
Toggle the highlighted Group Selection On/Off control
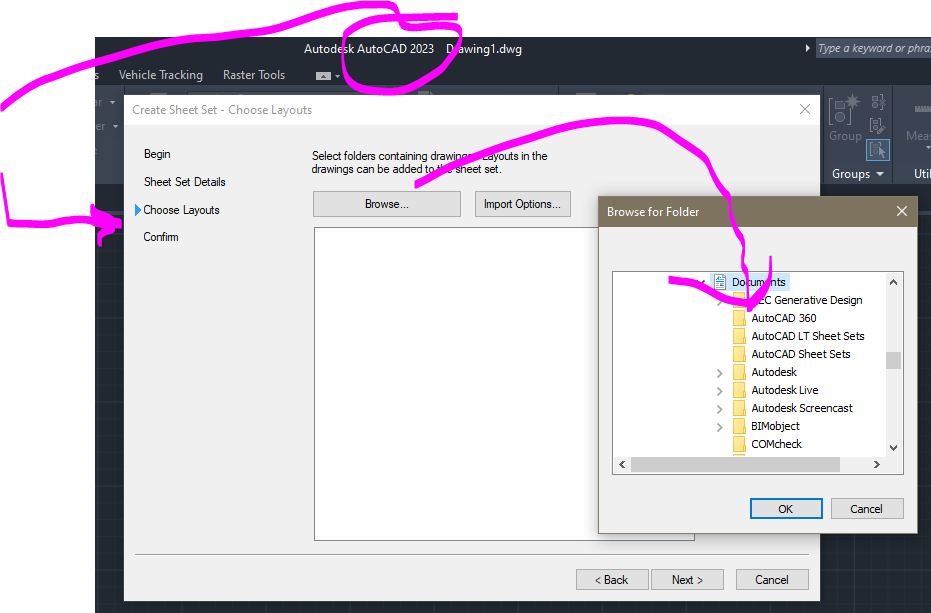coord(878,150)
